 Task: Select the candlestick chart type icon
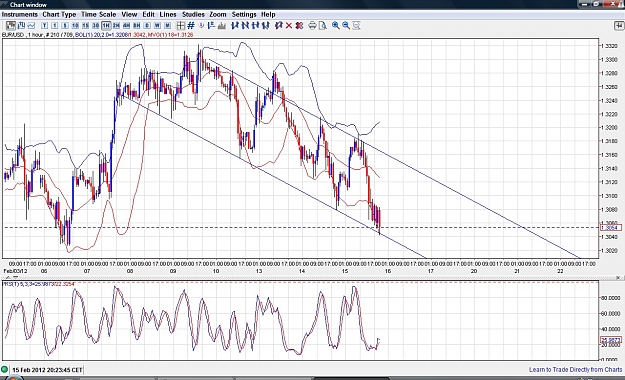click(x=11, y=26)
